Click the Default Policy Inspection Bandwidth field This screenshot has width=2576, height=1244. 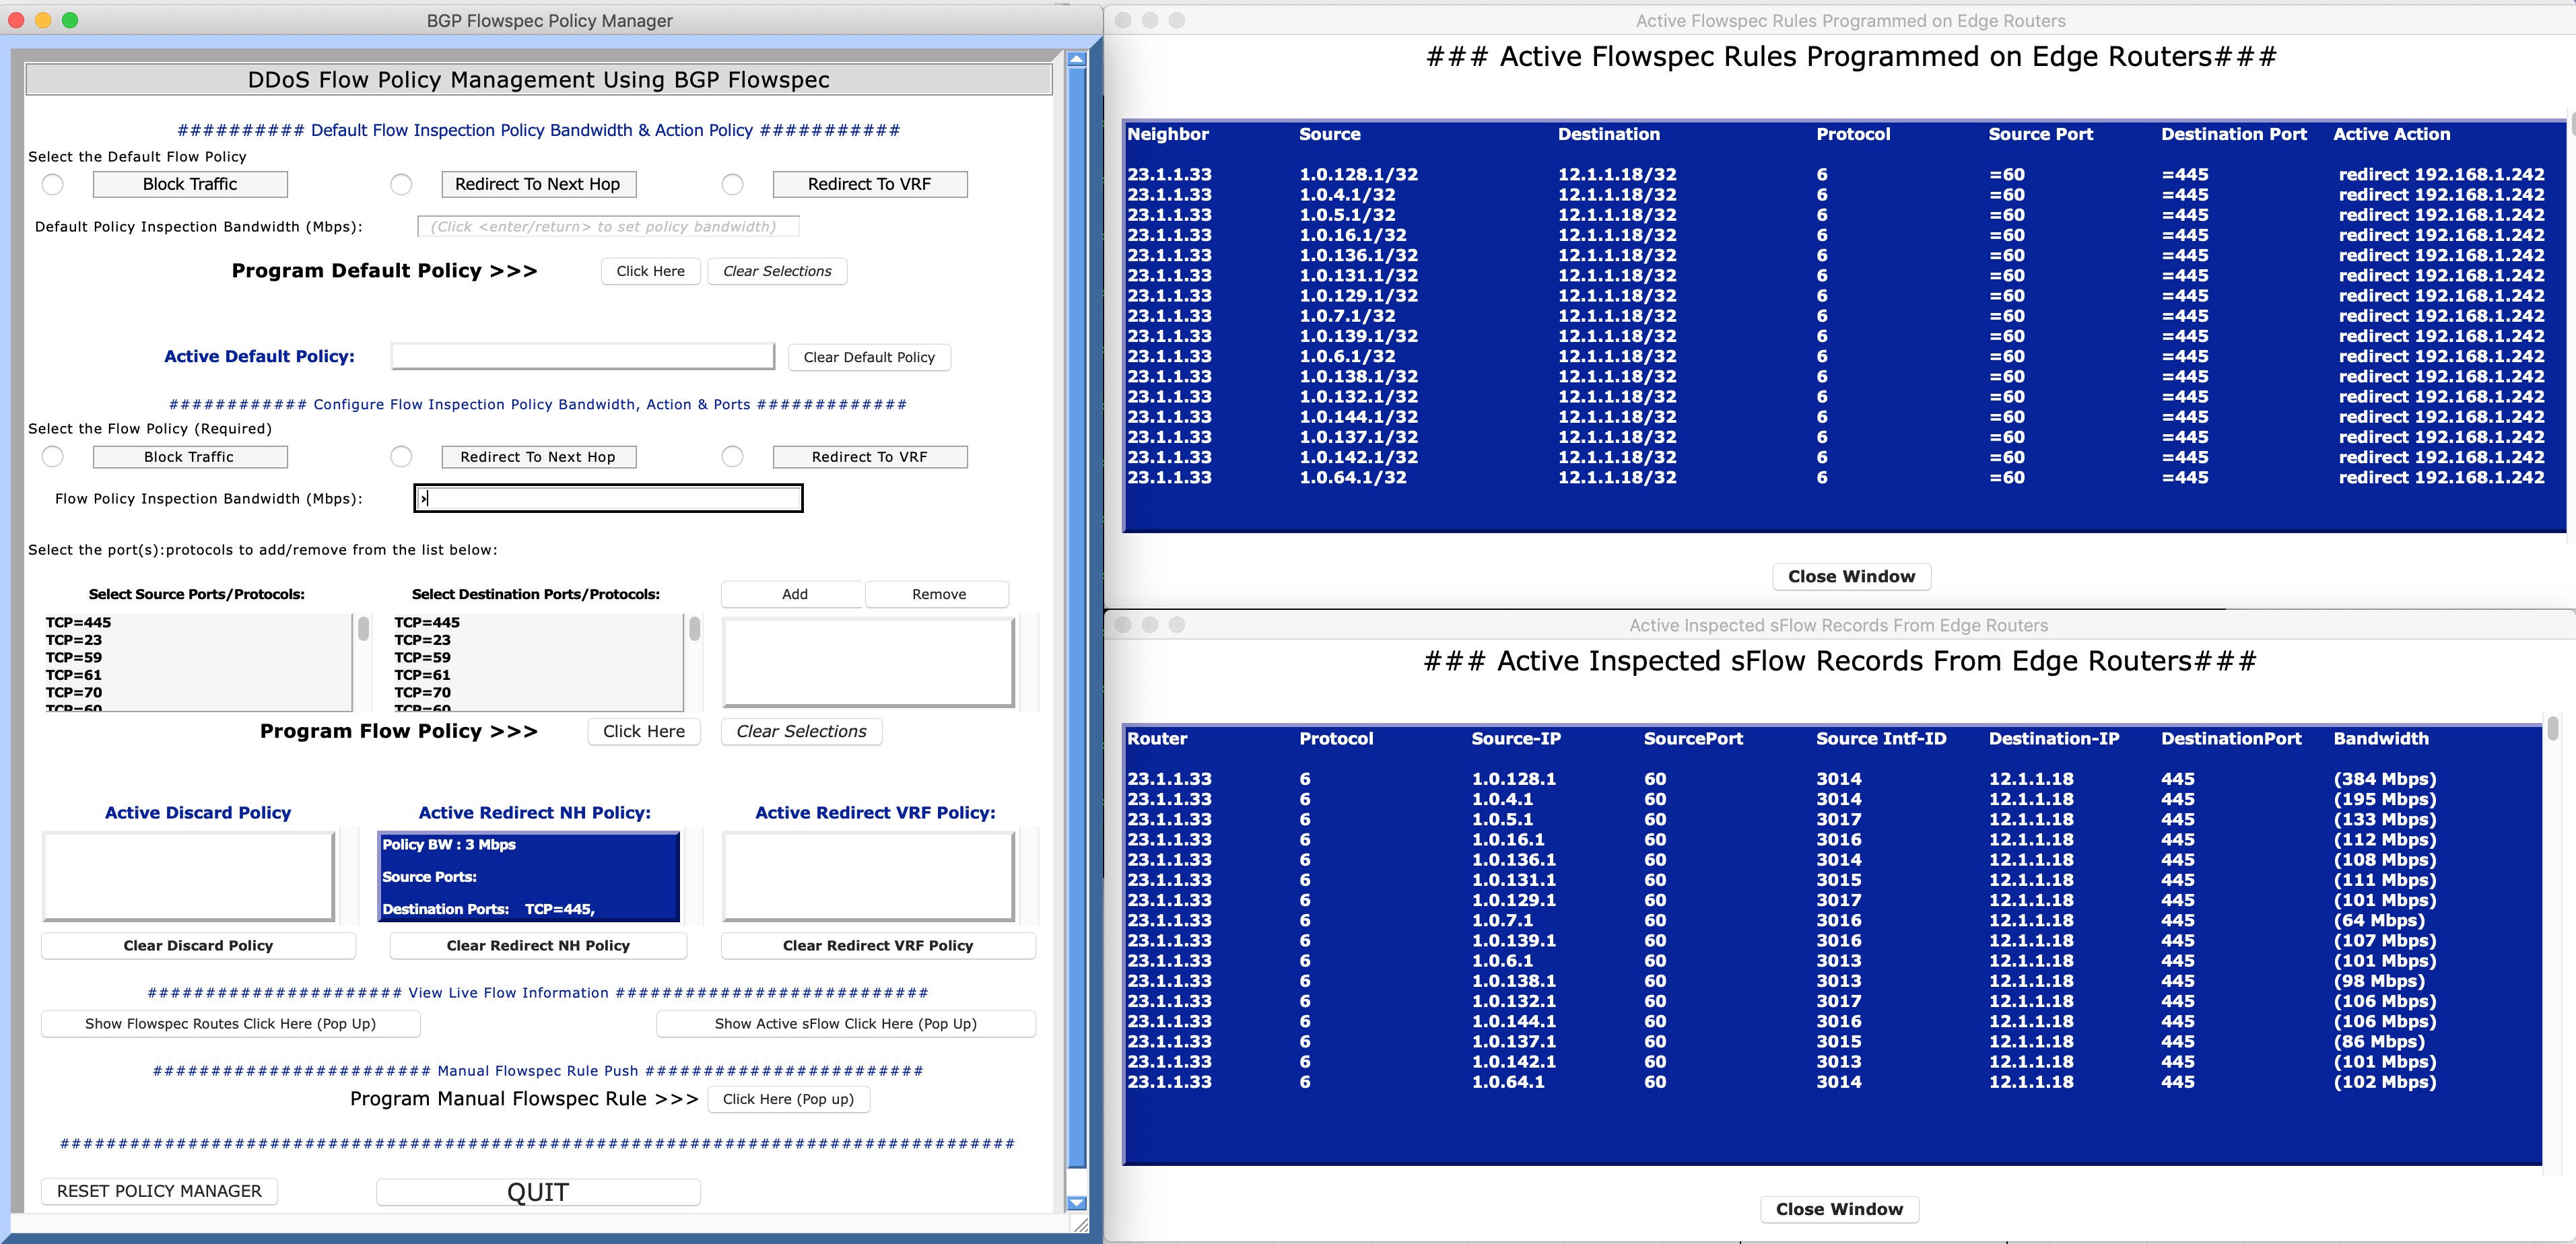click(608, 227)
